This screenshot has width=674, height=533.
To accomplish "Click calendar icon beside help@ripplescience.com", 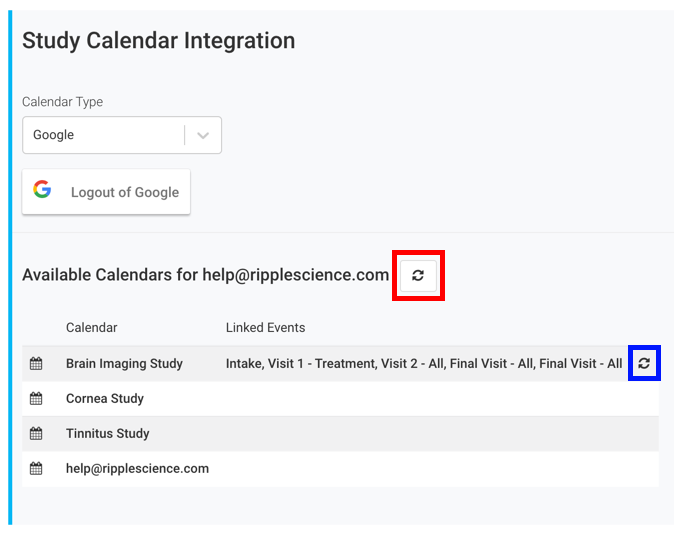I will (x=36, y=468).
